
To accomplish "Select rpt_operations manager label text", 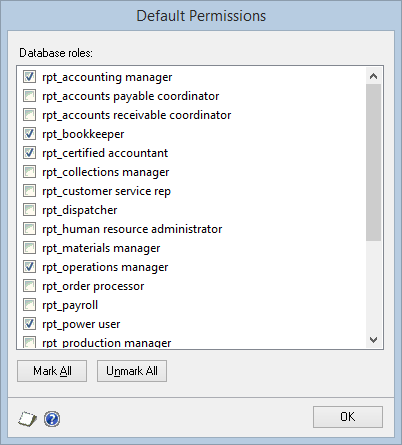I will (x=105, y=267).
